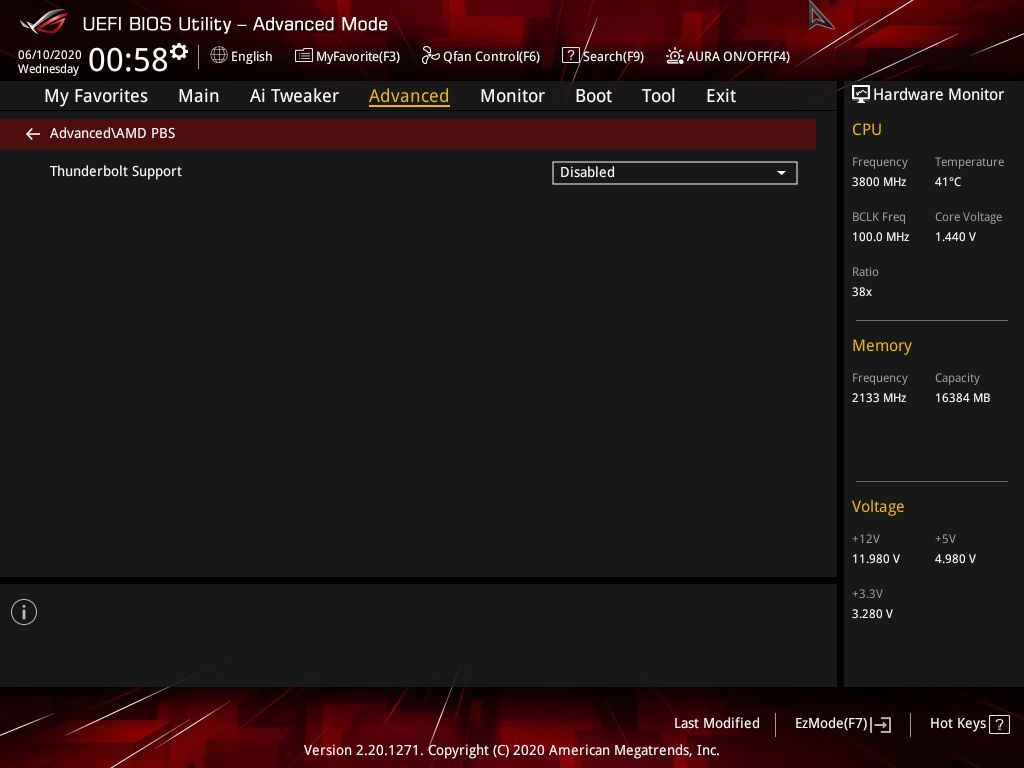This screenshot has height=768, width=1024.
Task: Click the Memory section heading
Action: click(x=882, y=345)
